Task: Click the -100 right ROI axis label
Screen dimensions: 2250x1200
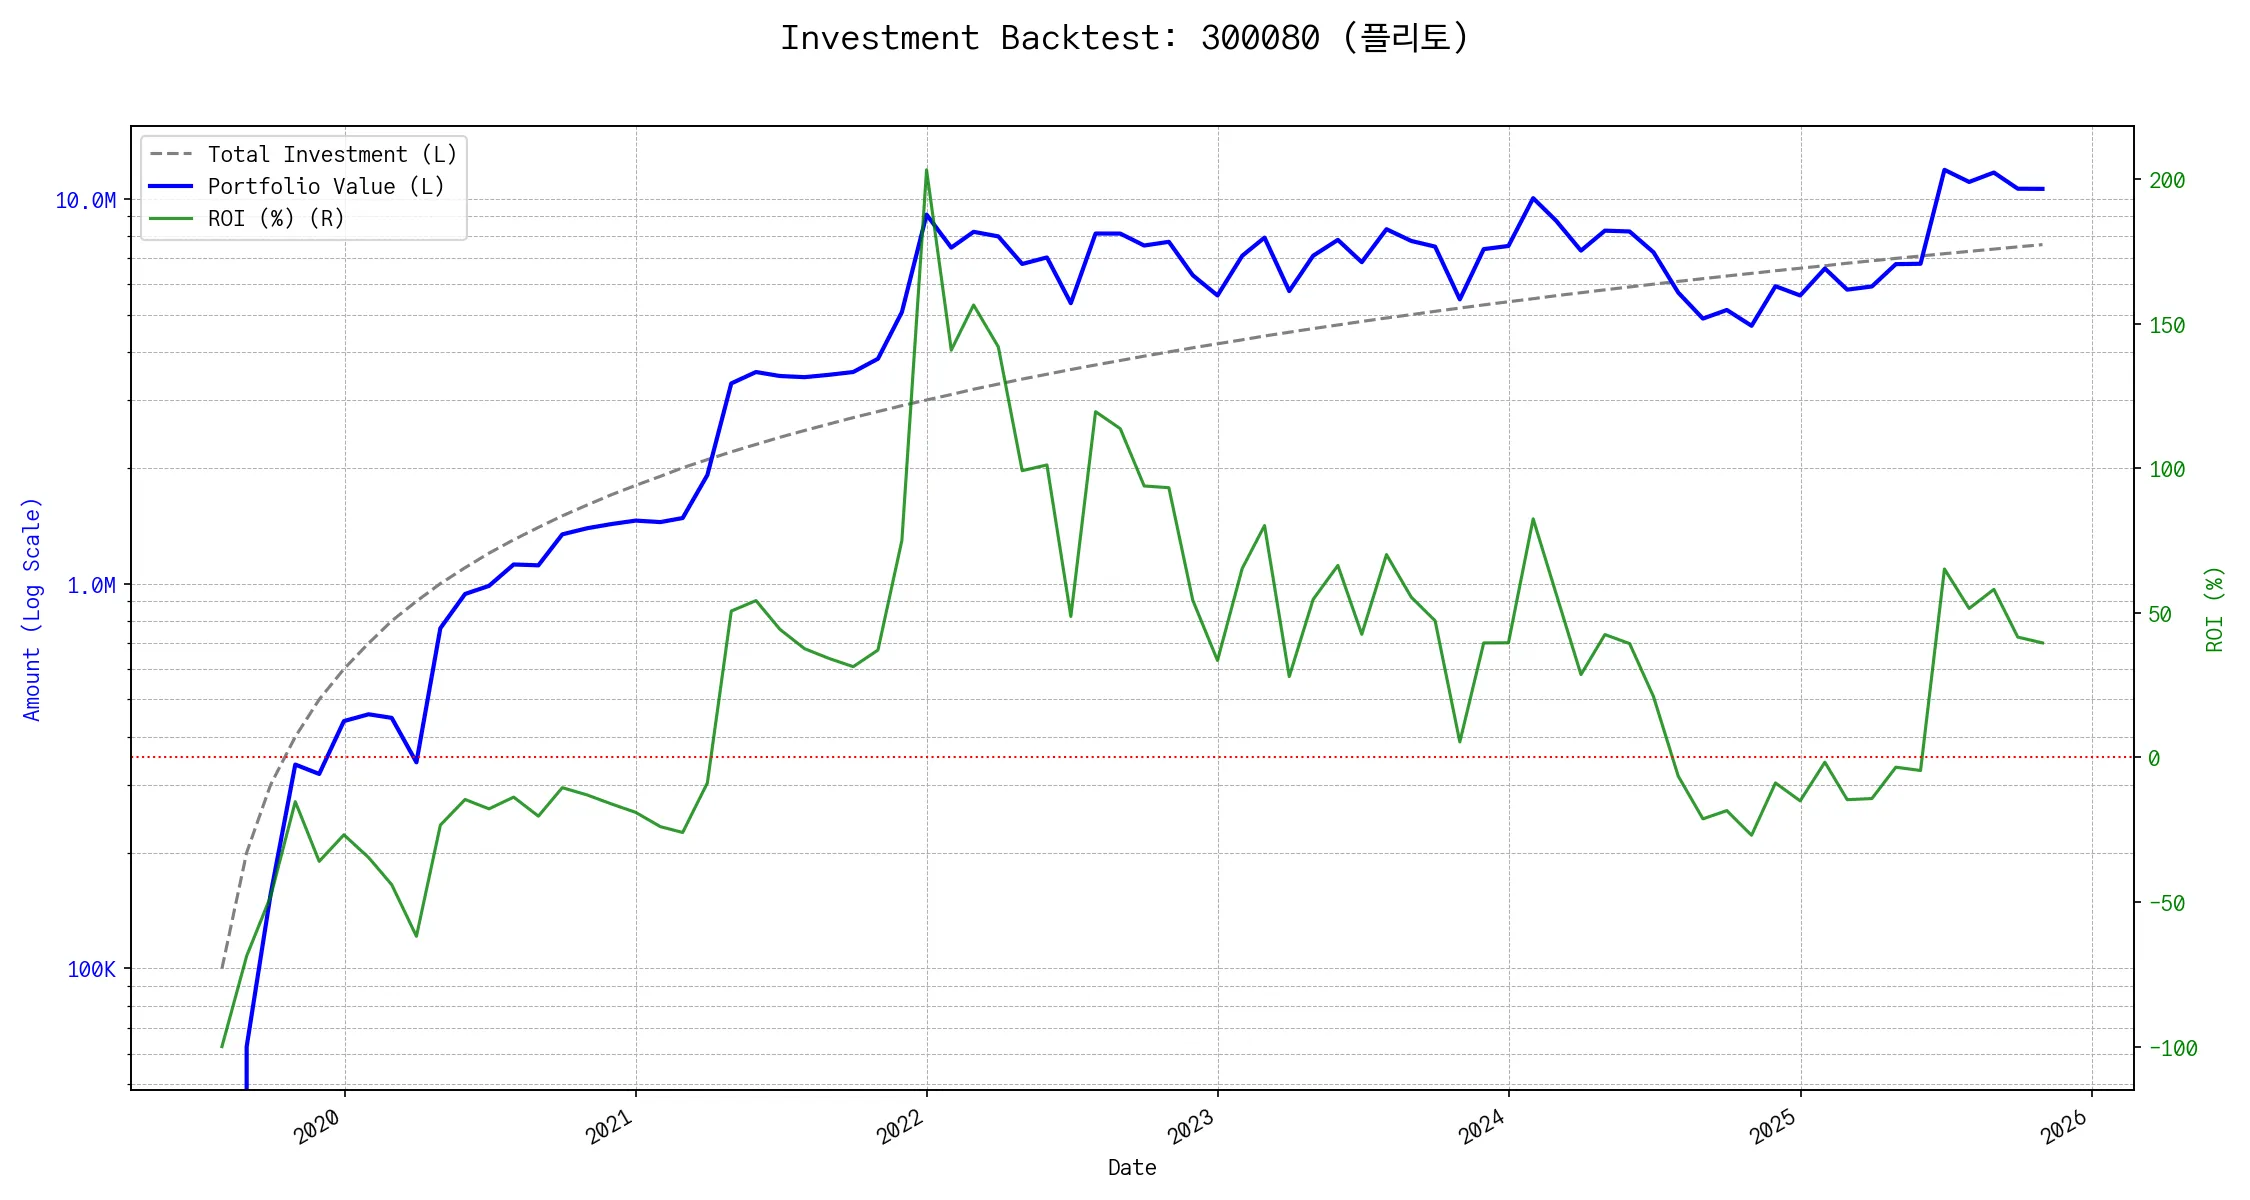Action: 2172,1048
